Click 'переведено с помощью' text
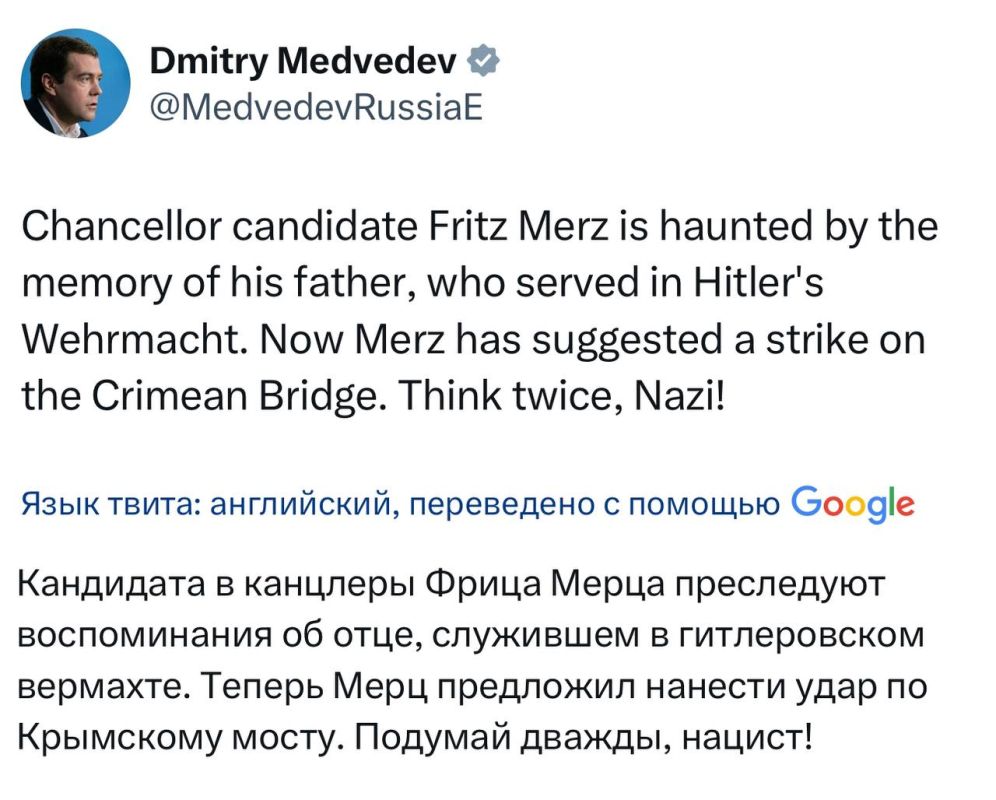The height and width of the screenshot is (800, 996). click(593, 505)
